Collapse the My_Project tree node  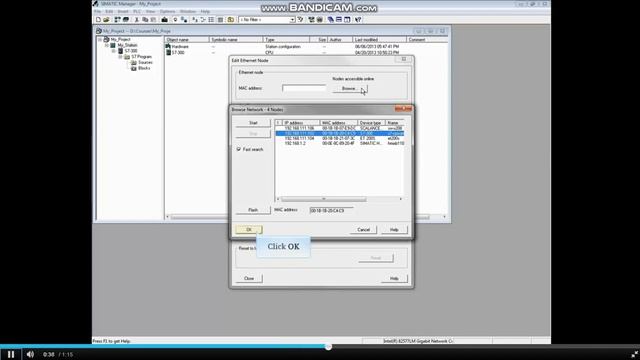(x=100, y=40)
